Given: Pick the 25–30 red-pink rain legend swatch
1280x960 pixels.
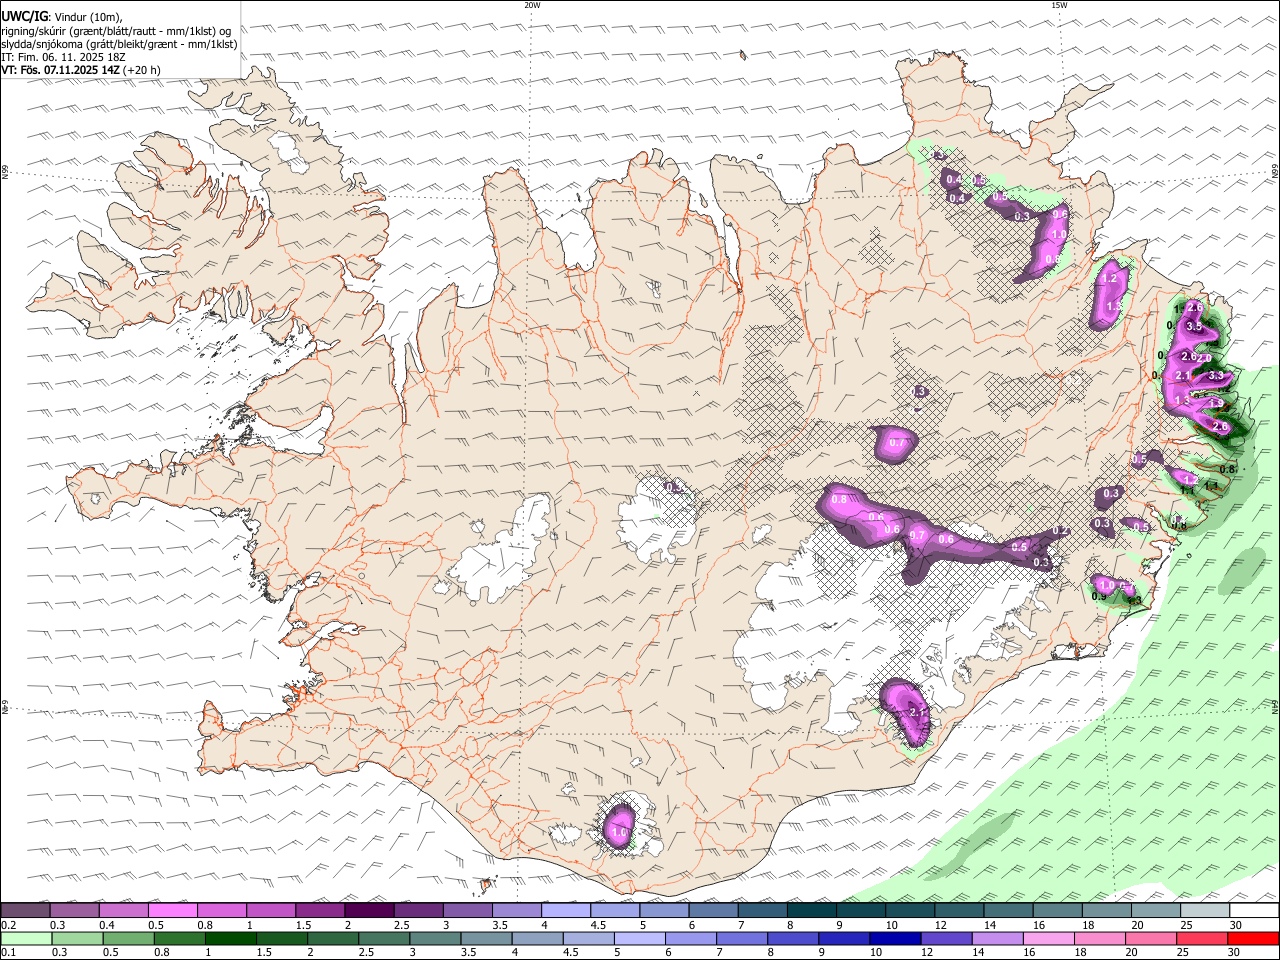Looking at the screenshot, I should [1203, 938].
